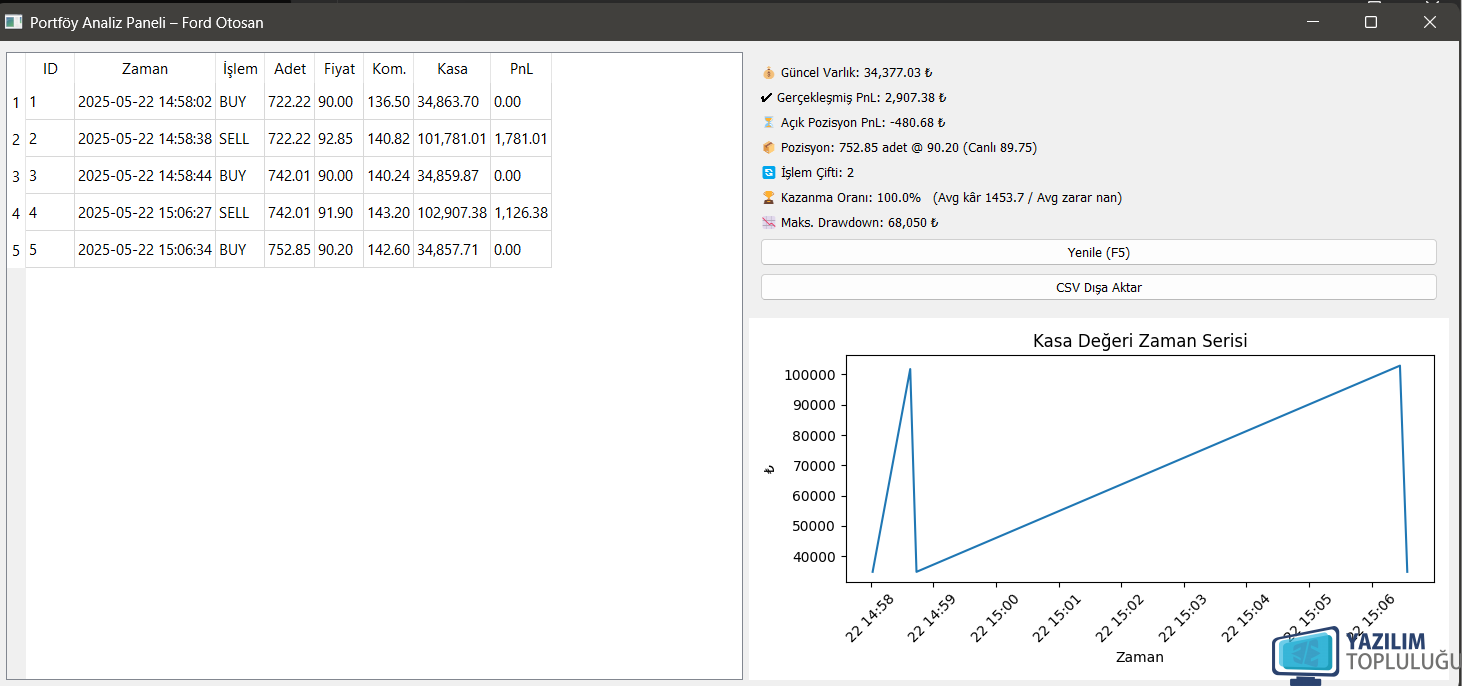
Task: Click the Yenile (F5) refresh button
Action: pyautogui.click(x=1098, y=252)
